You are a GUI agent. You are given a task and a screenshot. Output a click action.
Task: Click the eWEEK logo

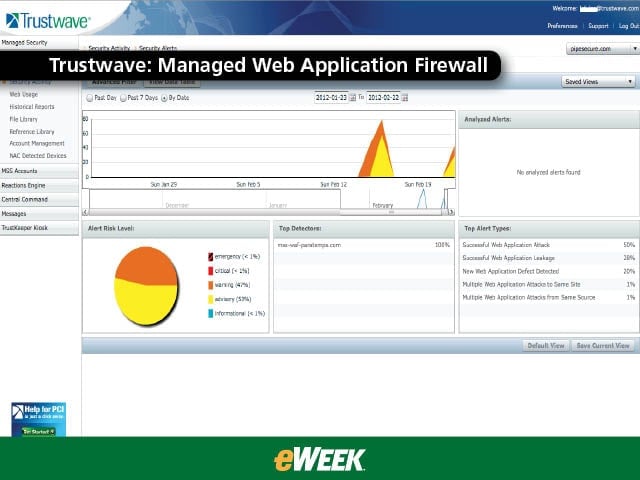click(x=320, y=460)
